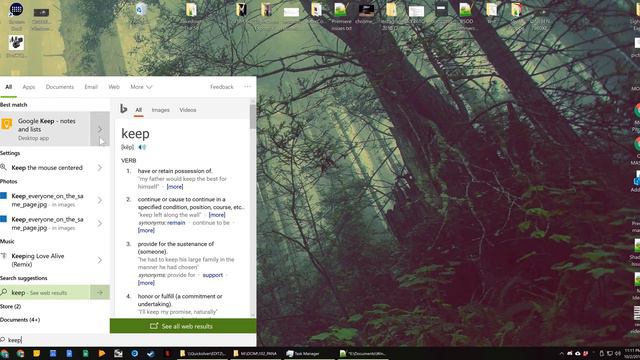Click the taskbar clock and date
The height and width of the screenshot is (360, 640).
[x=632, y=353]
